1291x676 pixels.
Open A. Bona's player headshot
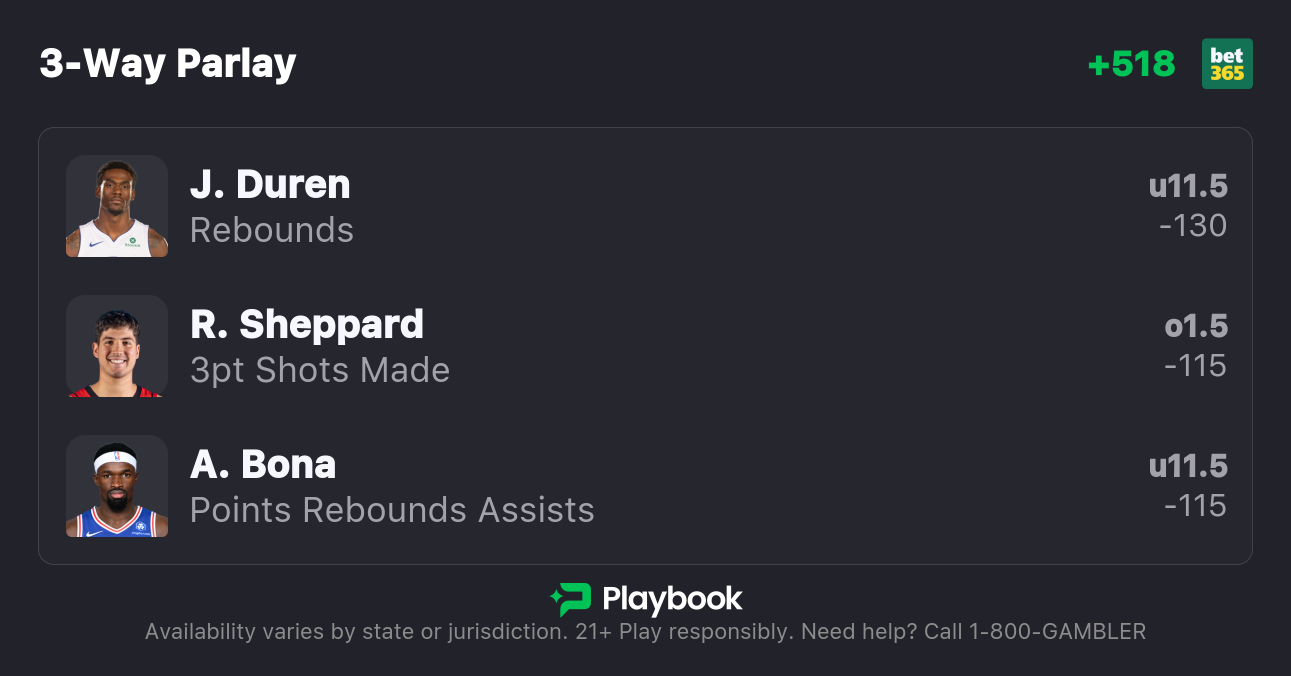(117, 486)
